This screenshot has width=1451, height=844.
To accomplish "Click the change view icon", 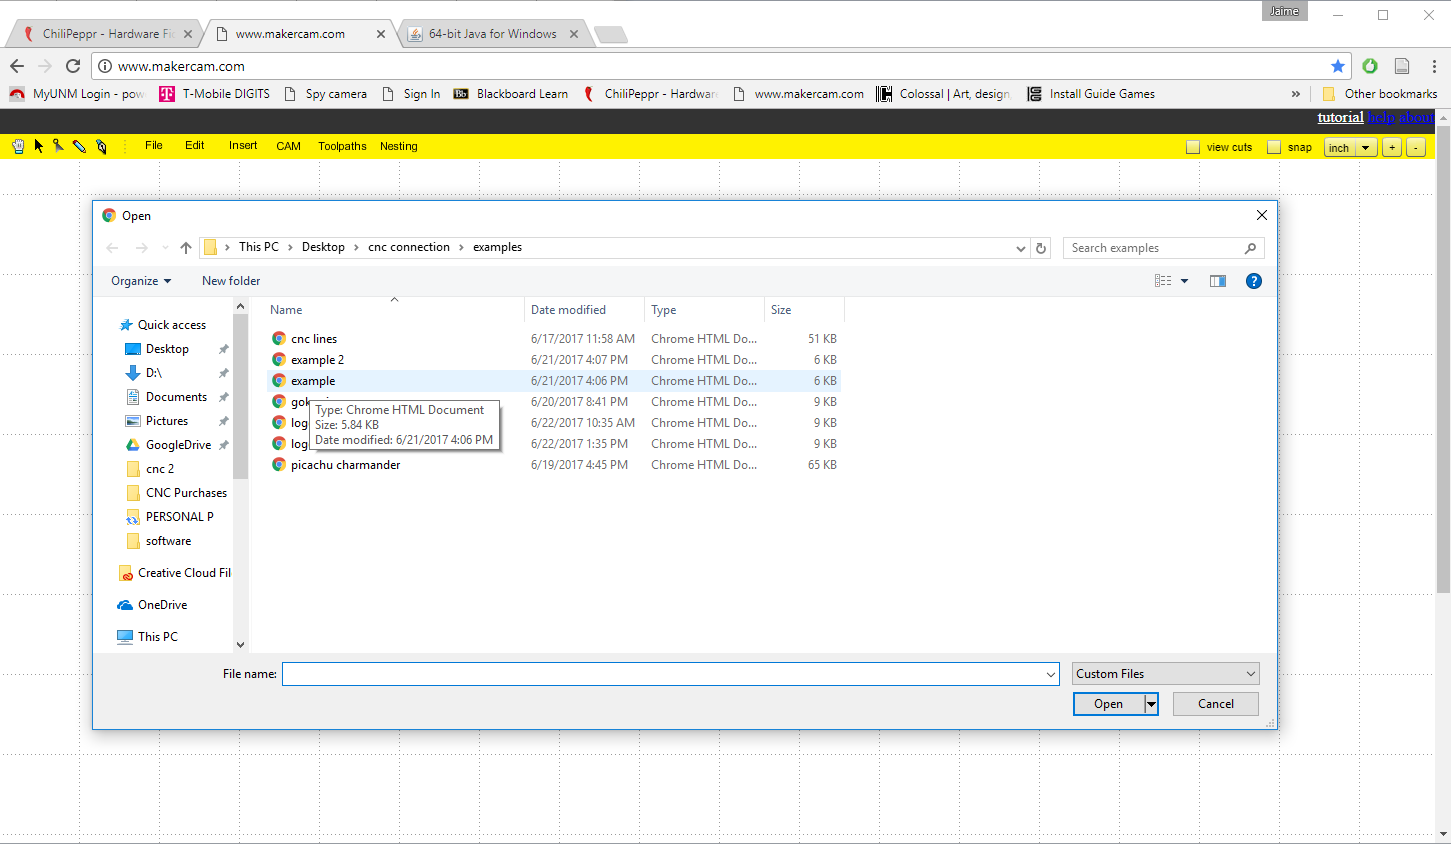I will 1163,281.
